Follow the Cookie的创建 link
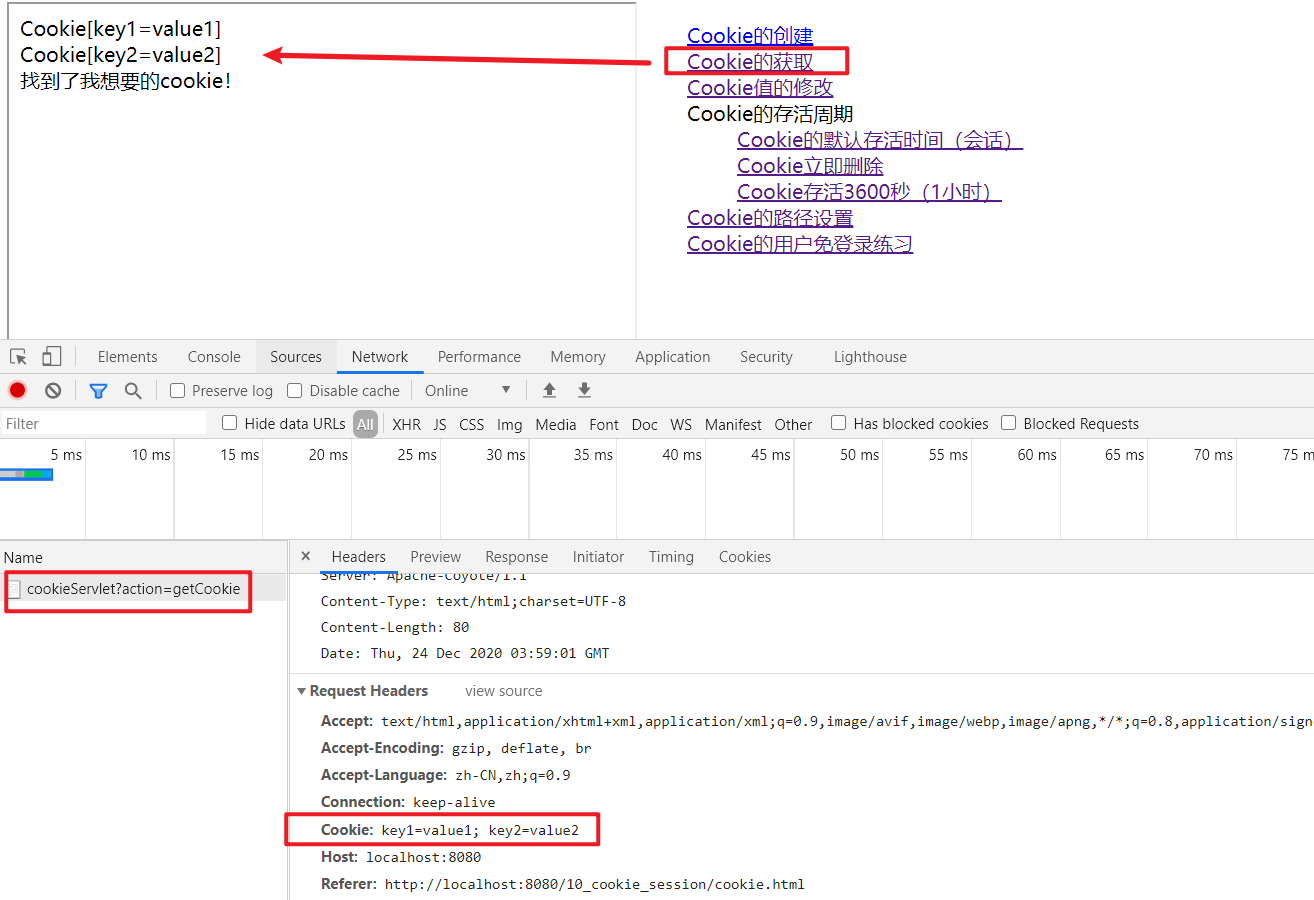 (750, 36)
